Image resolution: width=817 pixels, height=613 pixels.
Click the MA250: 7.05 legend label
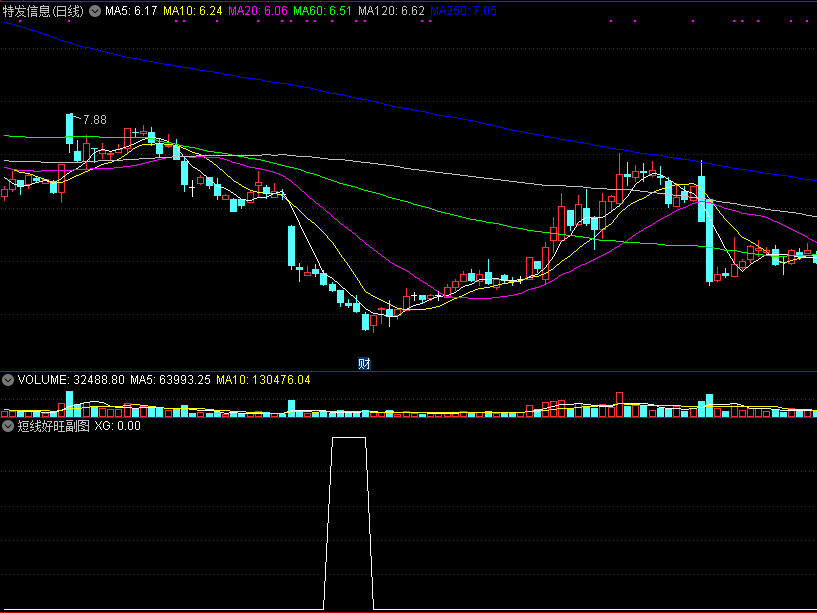click(463, 11)
